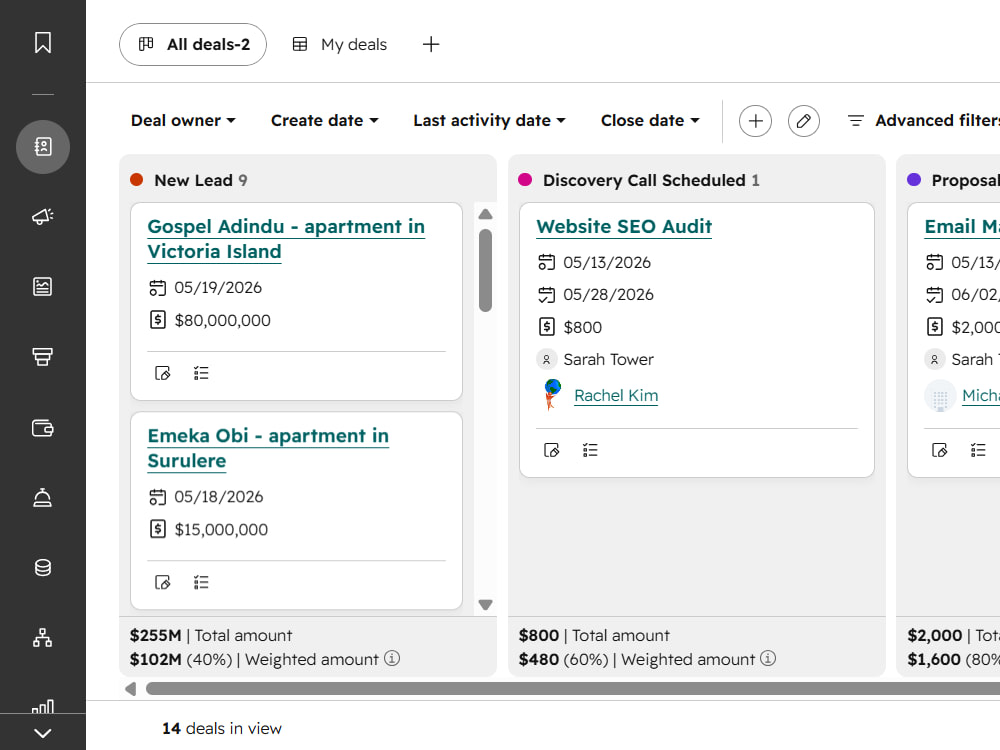Click info icon beside Discovery Call weighted amount
The width and height of the screenshot is (1000, 750).
pos(768,658)
